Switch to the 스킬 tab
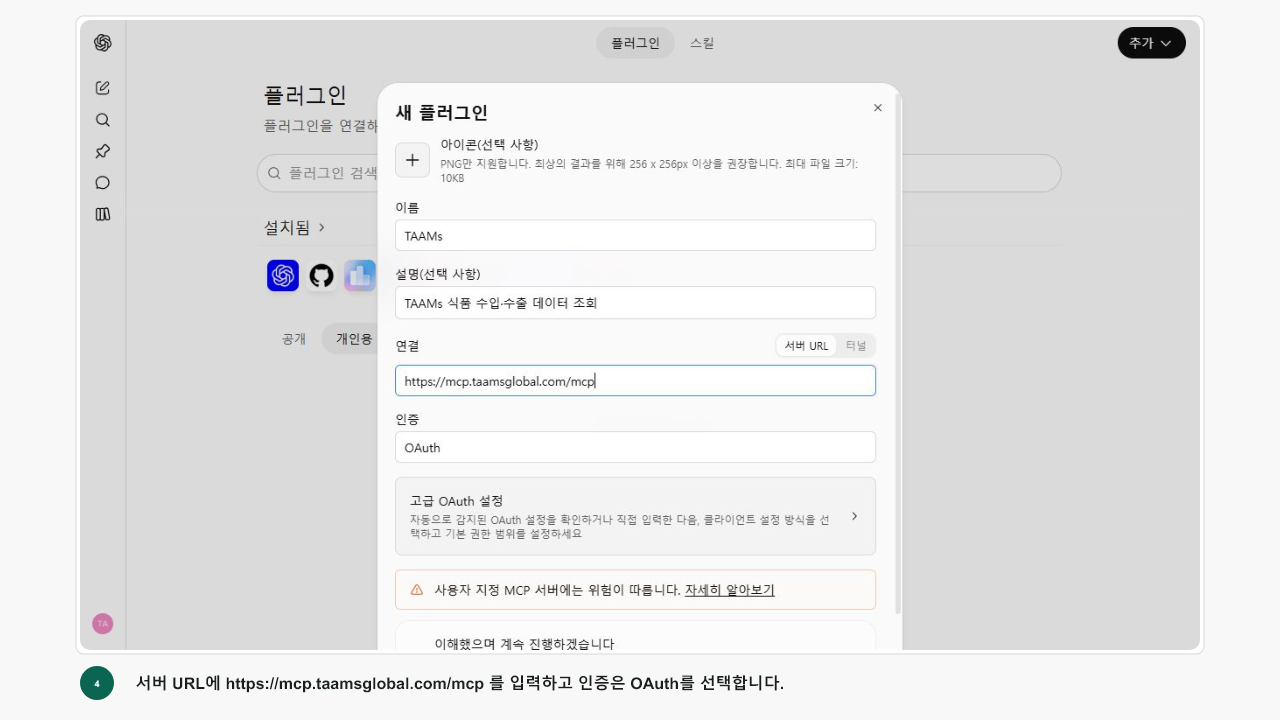 coord(702,43)
